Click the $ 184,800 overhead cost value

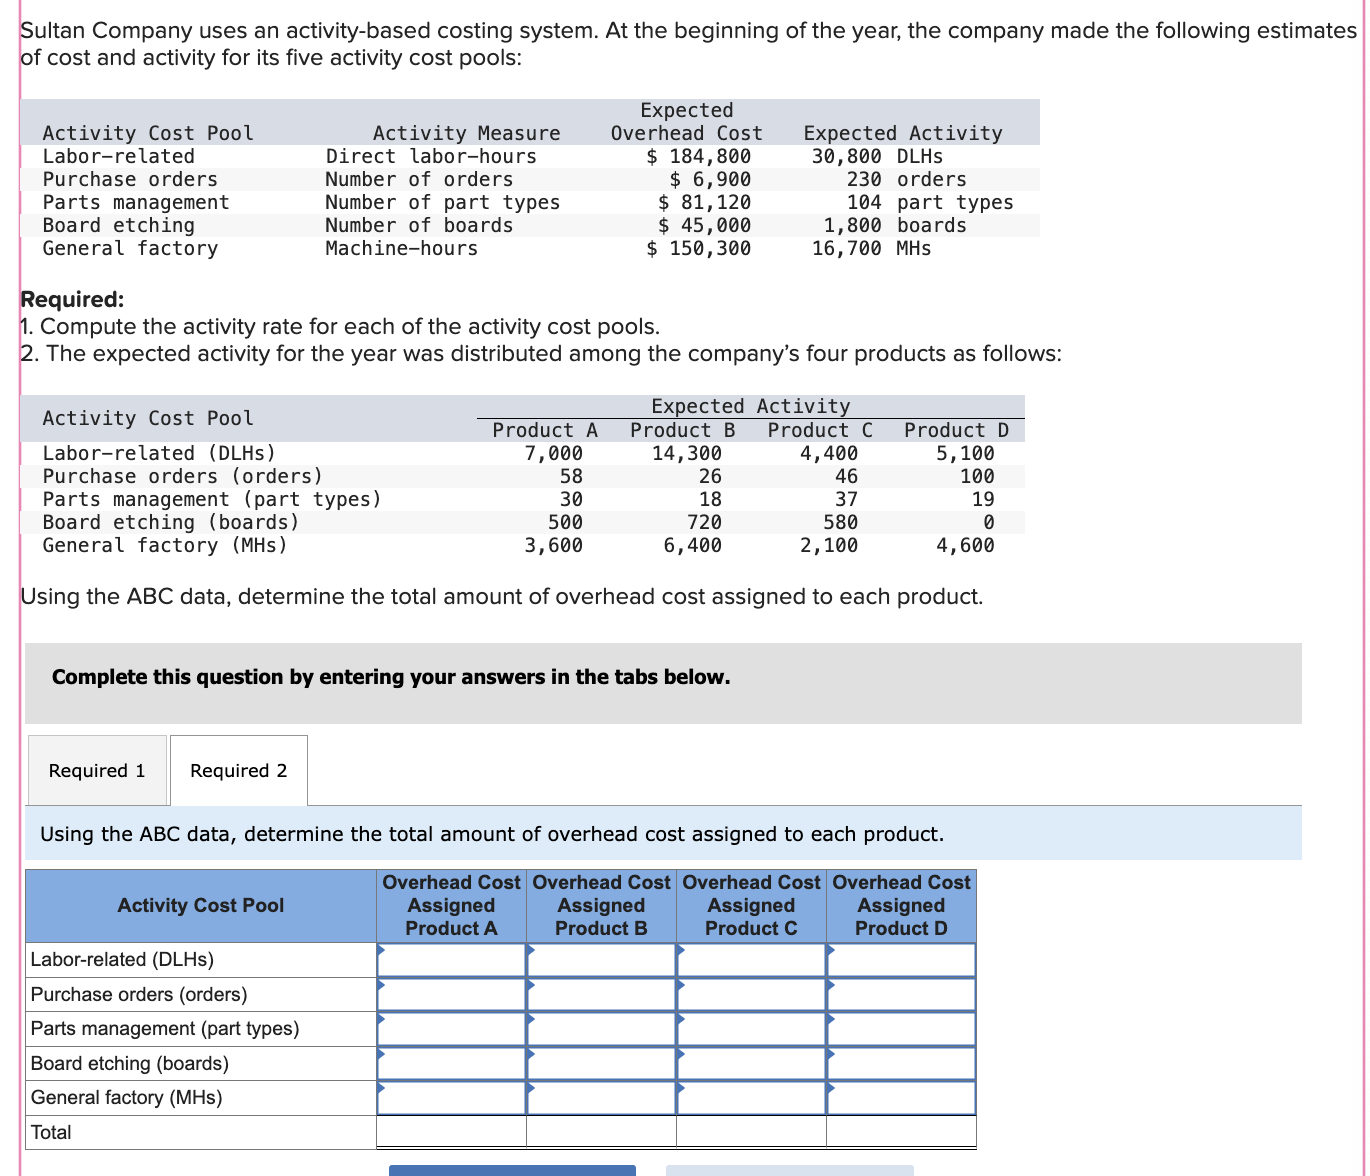click(x=698, y=156)
